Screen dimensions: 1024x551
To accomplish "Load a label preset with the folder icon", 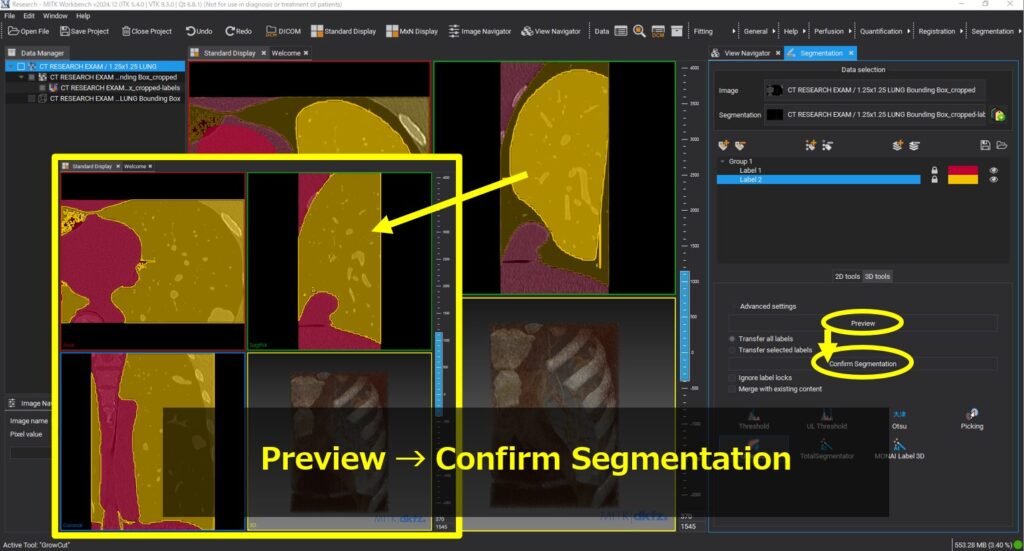I will (x=1002, y=145).
